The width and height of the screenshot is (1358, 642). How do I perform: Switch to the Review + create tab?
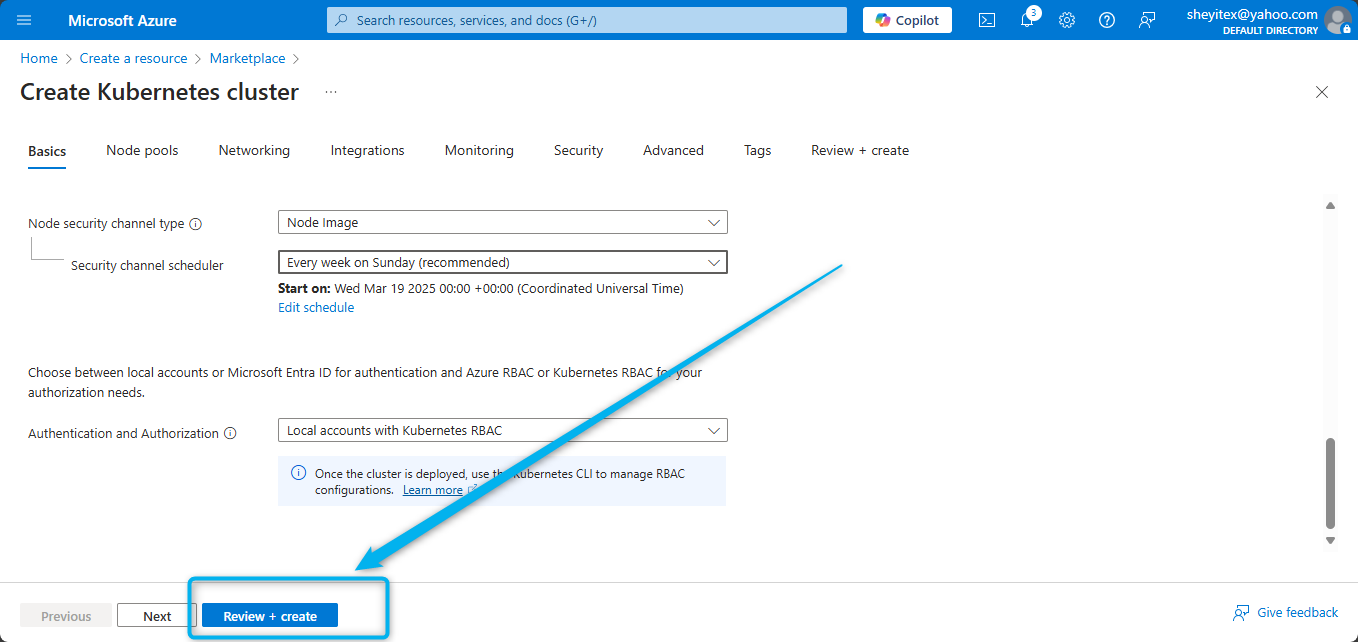pos(860,151)
